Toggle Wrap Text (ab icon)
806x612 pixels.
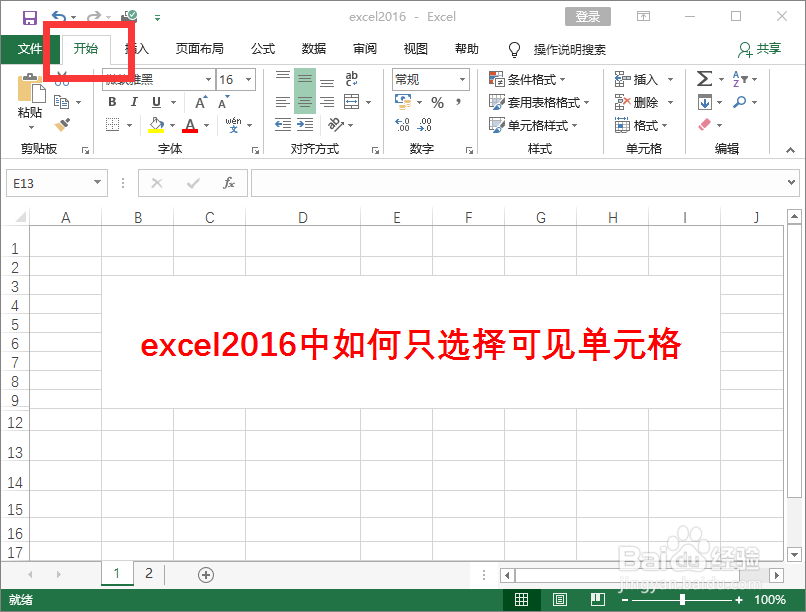point(352,78)
